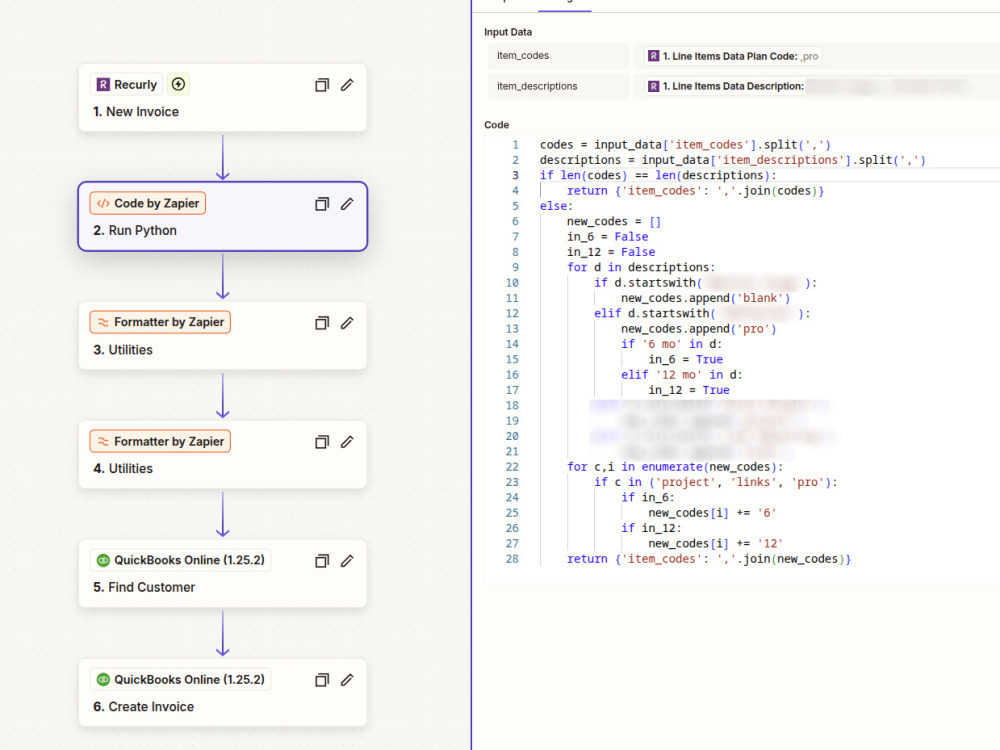Click final return line joining new_codes
The image size is (1000, 750).
[x=709, y=559]
